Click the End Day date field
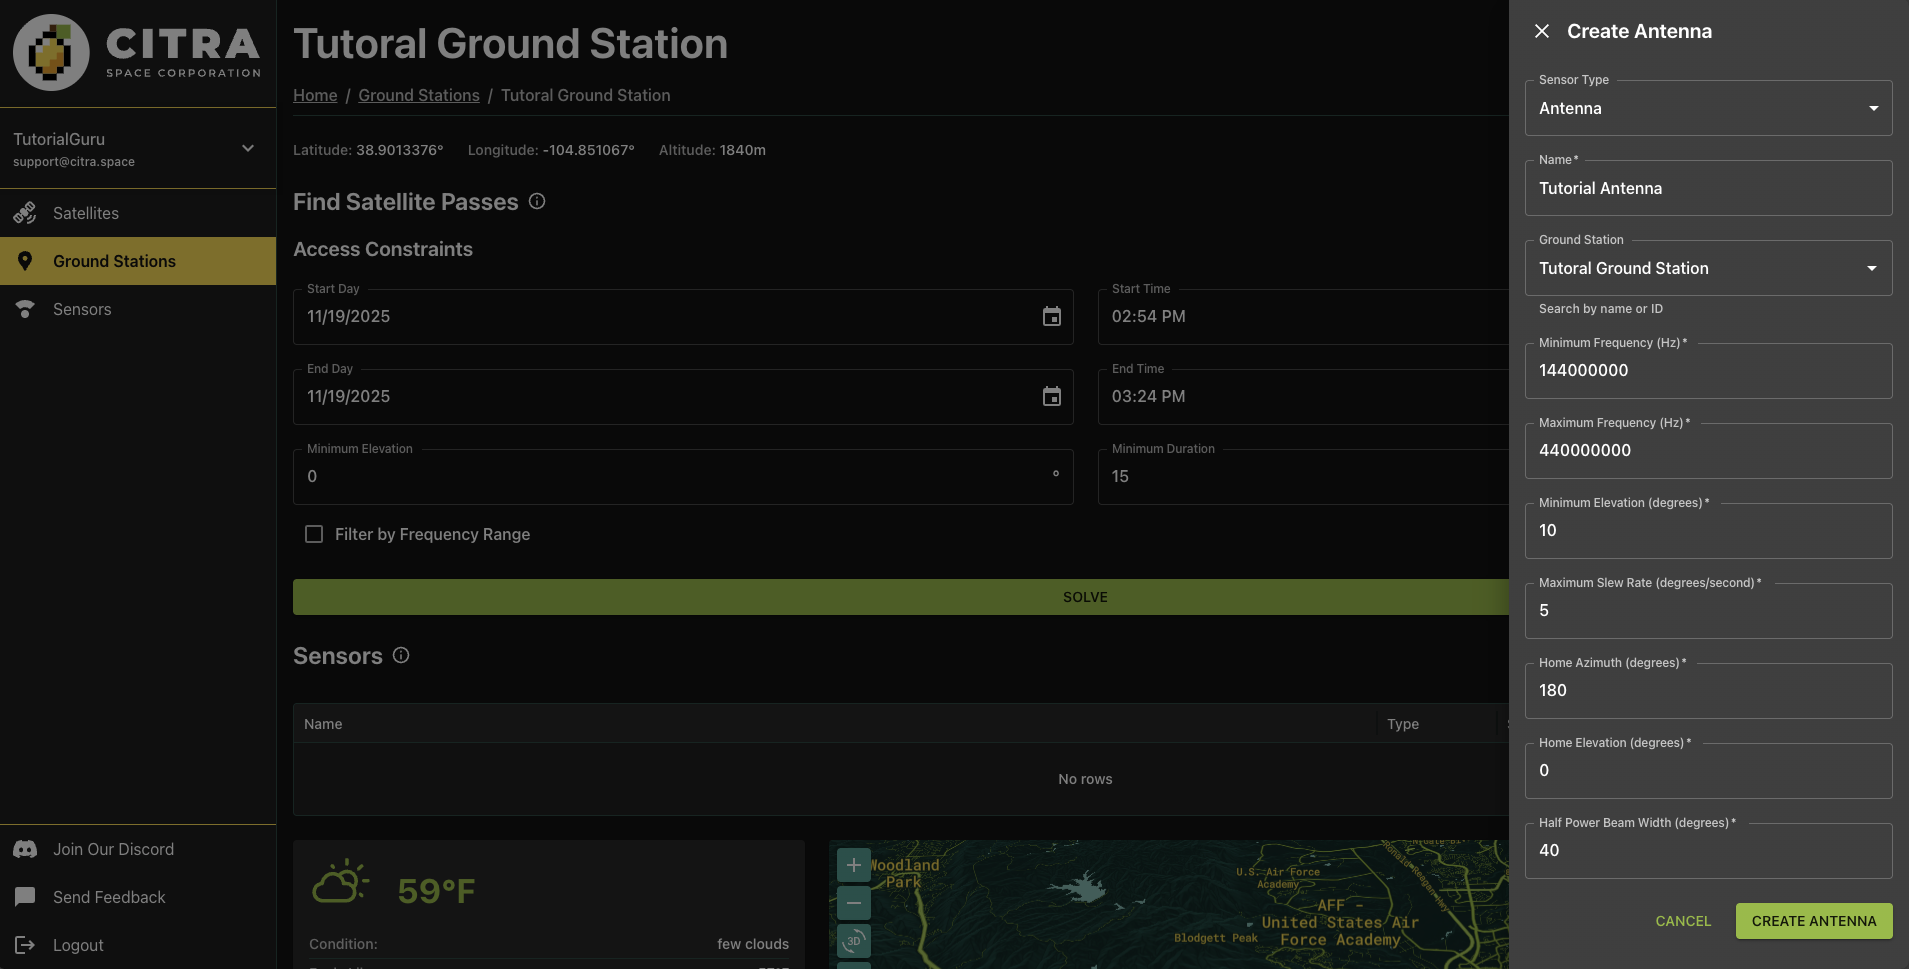 (683, 397)
